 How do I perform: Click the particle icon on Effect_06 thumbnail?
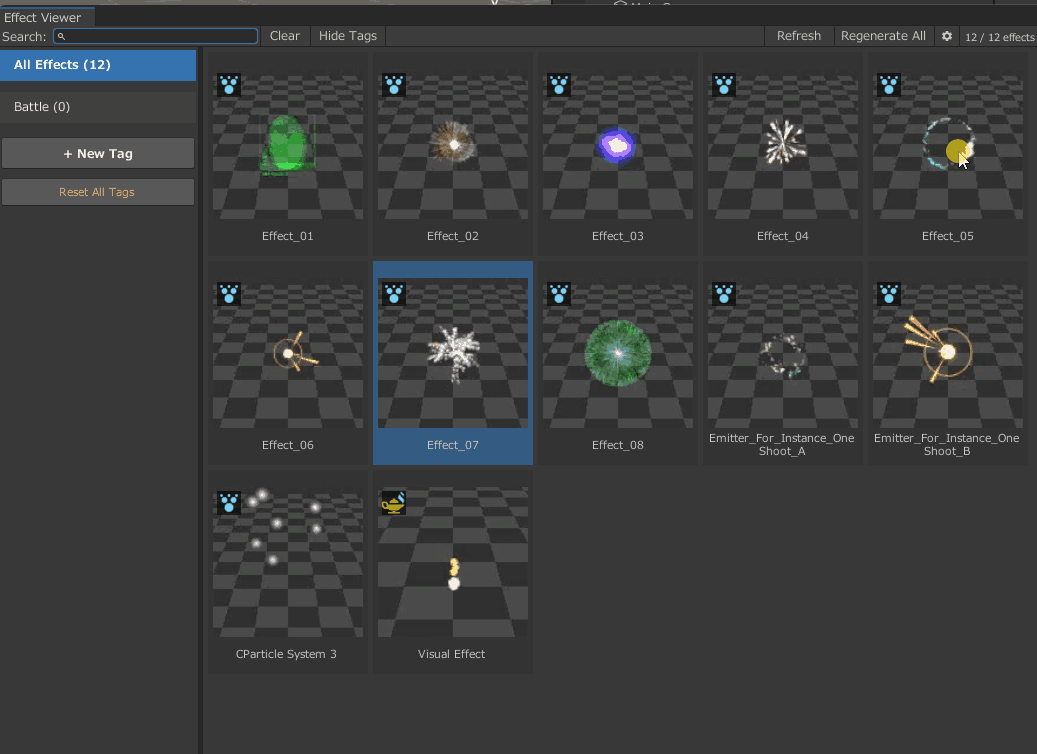click(x=229, y=294)
